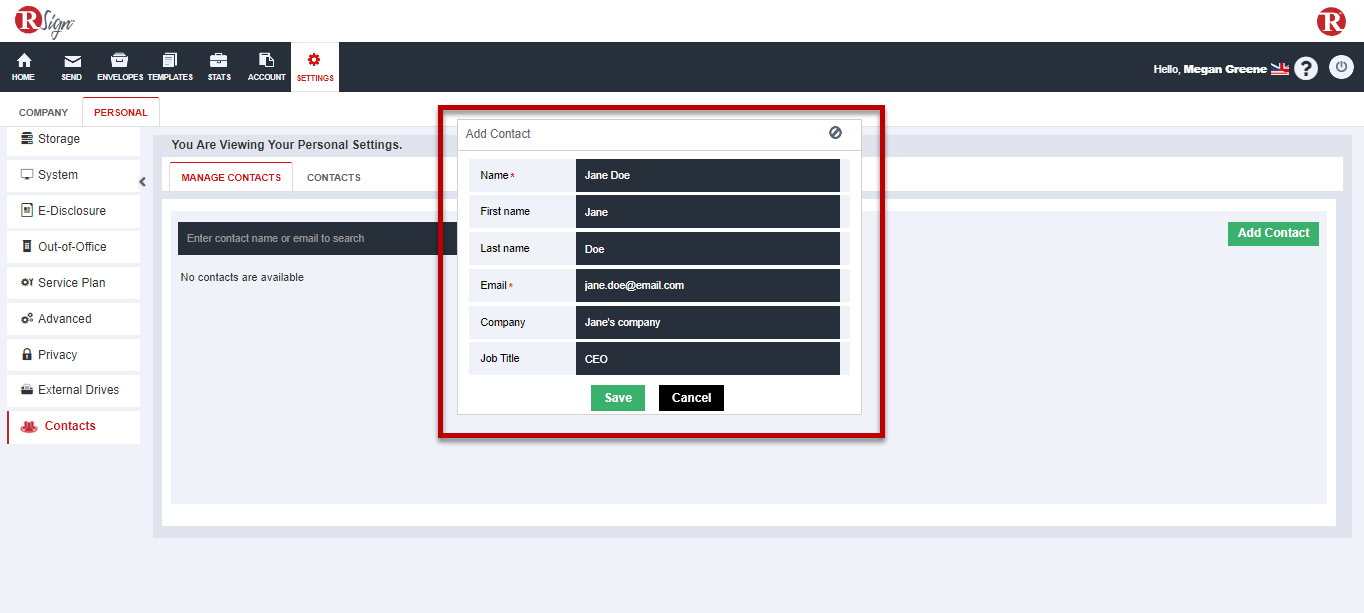
Task: Click the Job Title field with CEO
Action: pyautogui.click(x=708, y=359)
